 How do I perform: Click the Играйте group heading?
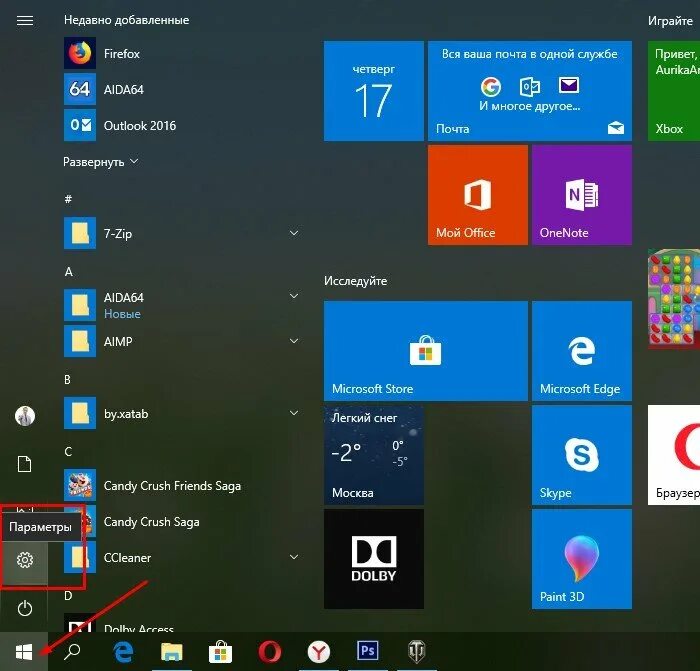(670, 21)
